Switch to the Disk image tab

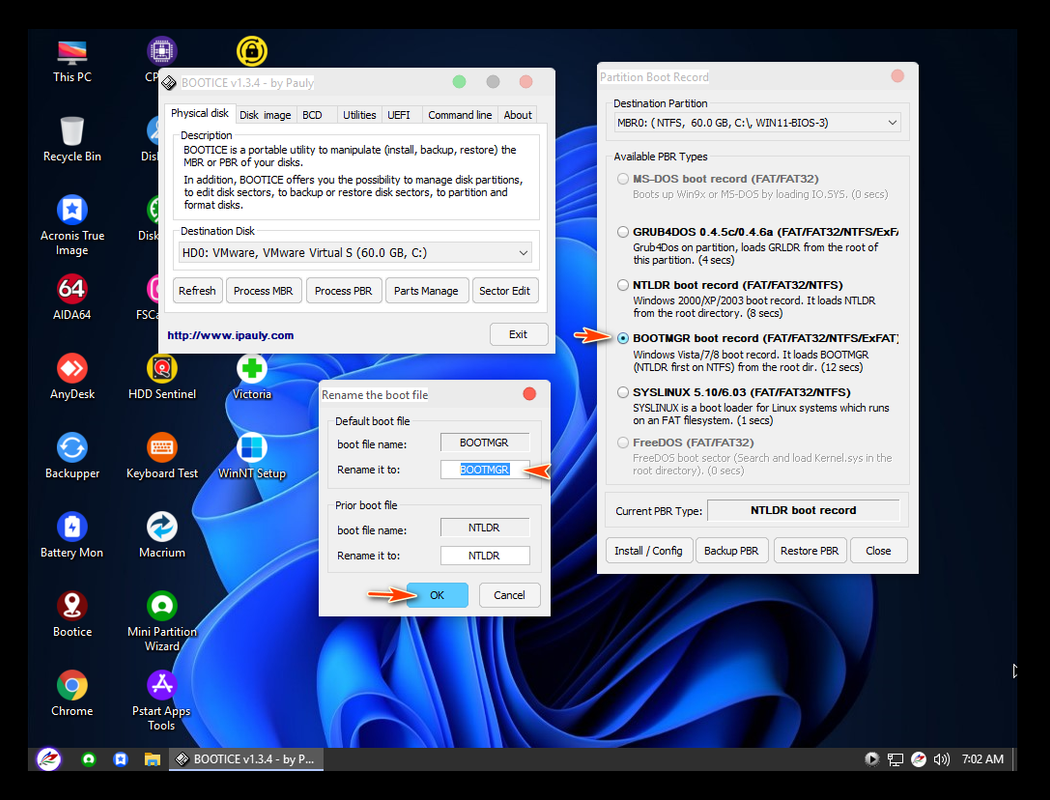pos(265,115)
